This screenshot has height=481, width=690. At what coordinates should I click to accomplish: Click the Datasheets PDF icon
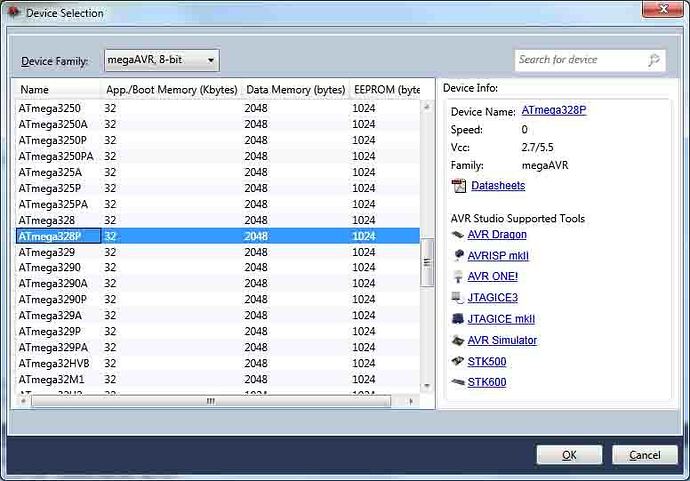coord(459,186)
